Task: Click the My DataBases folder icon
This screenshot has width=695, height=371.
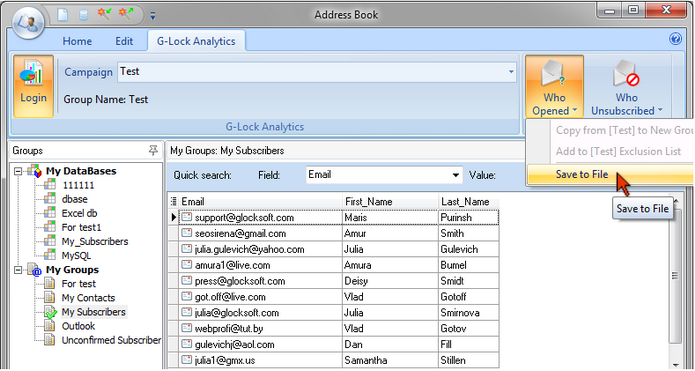Action: click(x=35, y=171)
